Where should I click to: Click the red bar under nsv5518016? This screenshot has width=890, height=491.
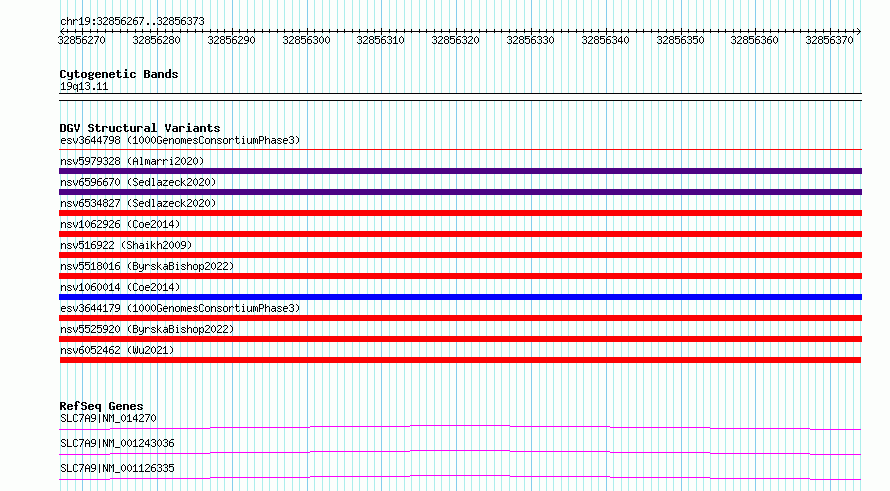pyautogui.click(x=460, y=276)
